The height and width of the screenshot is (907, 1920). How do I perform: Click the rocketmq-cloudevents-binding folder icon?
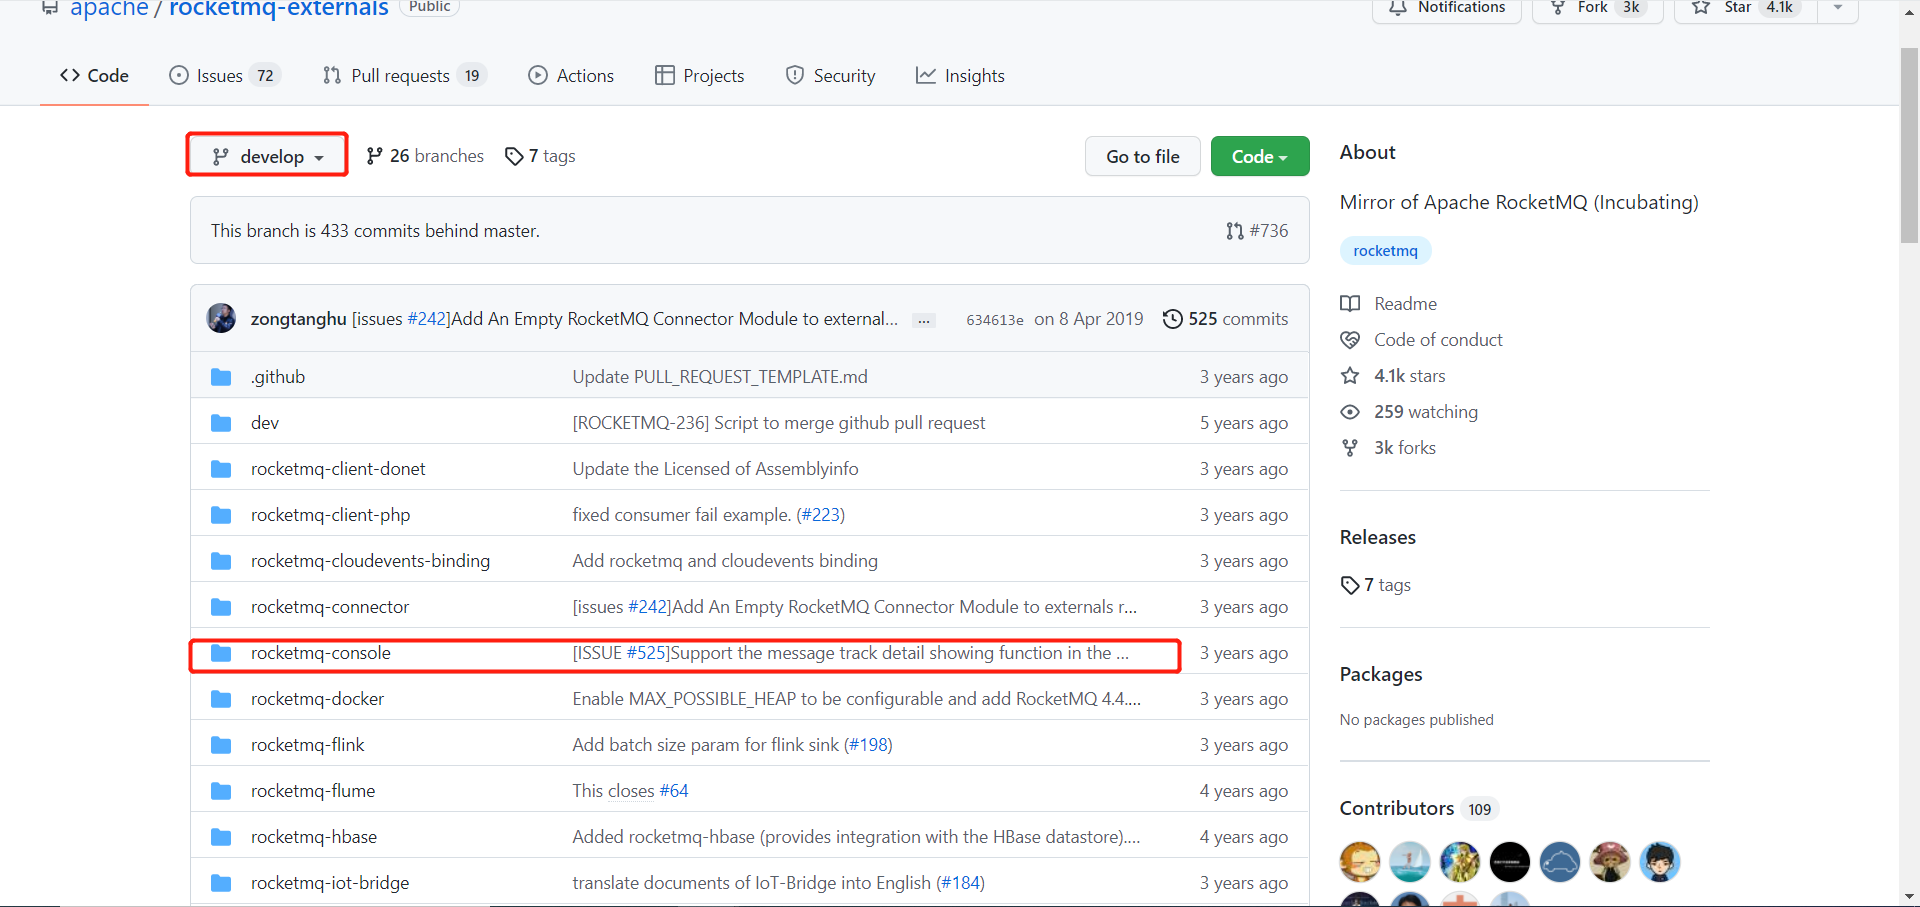(x=221, y=561)
